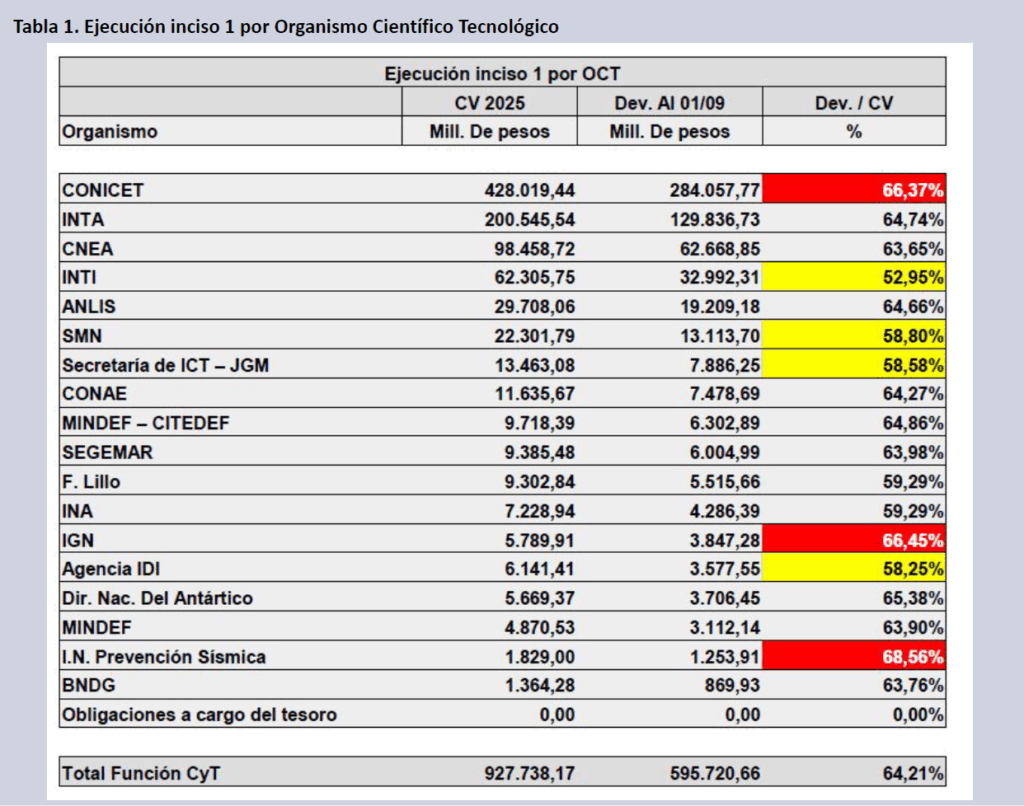The width and height of the screenshot is (1024, 806).
Task: Click the yellow 58,80% cell for SMN
Action: [853, 335]
